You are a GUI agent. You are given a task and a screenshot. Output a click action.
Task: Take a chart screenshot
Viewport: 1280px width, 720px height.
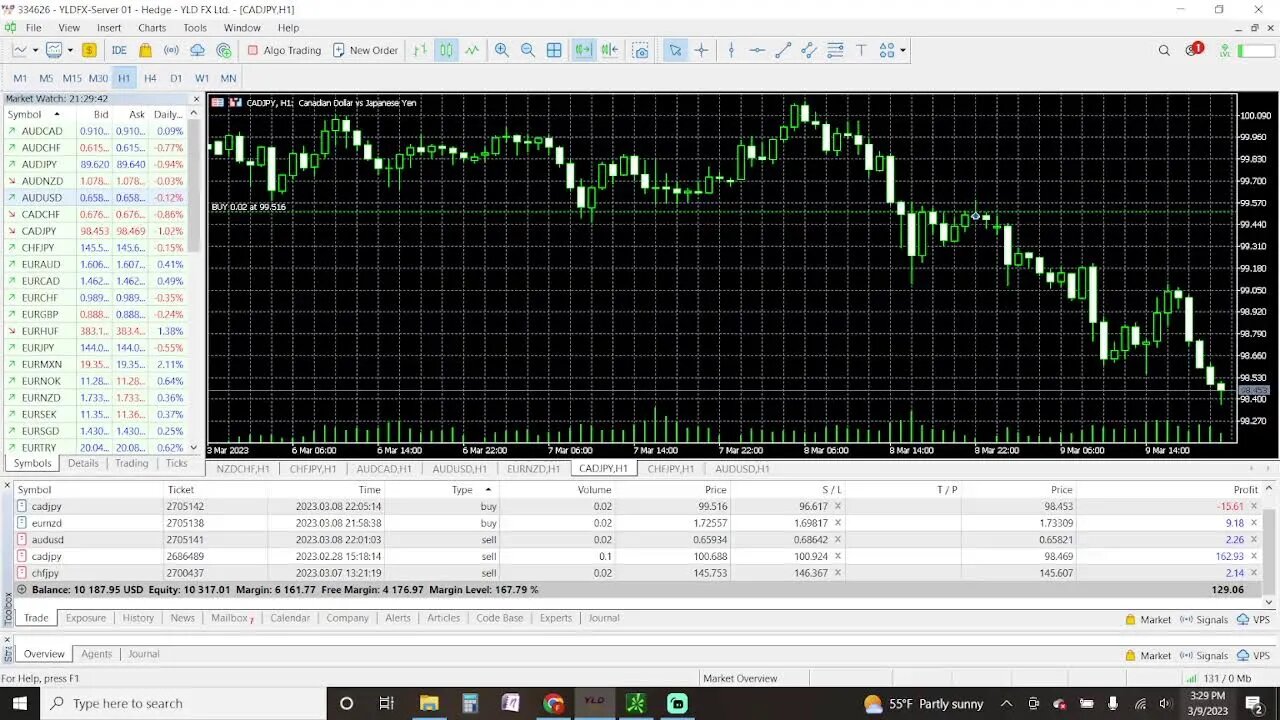coord(641,50)
